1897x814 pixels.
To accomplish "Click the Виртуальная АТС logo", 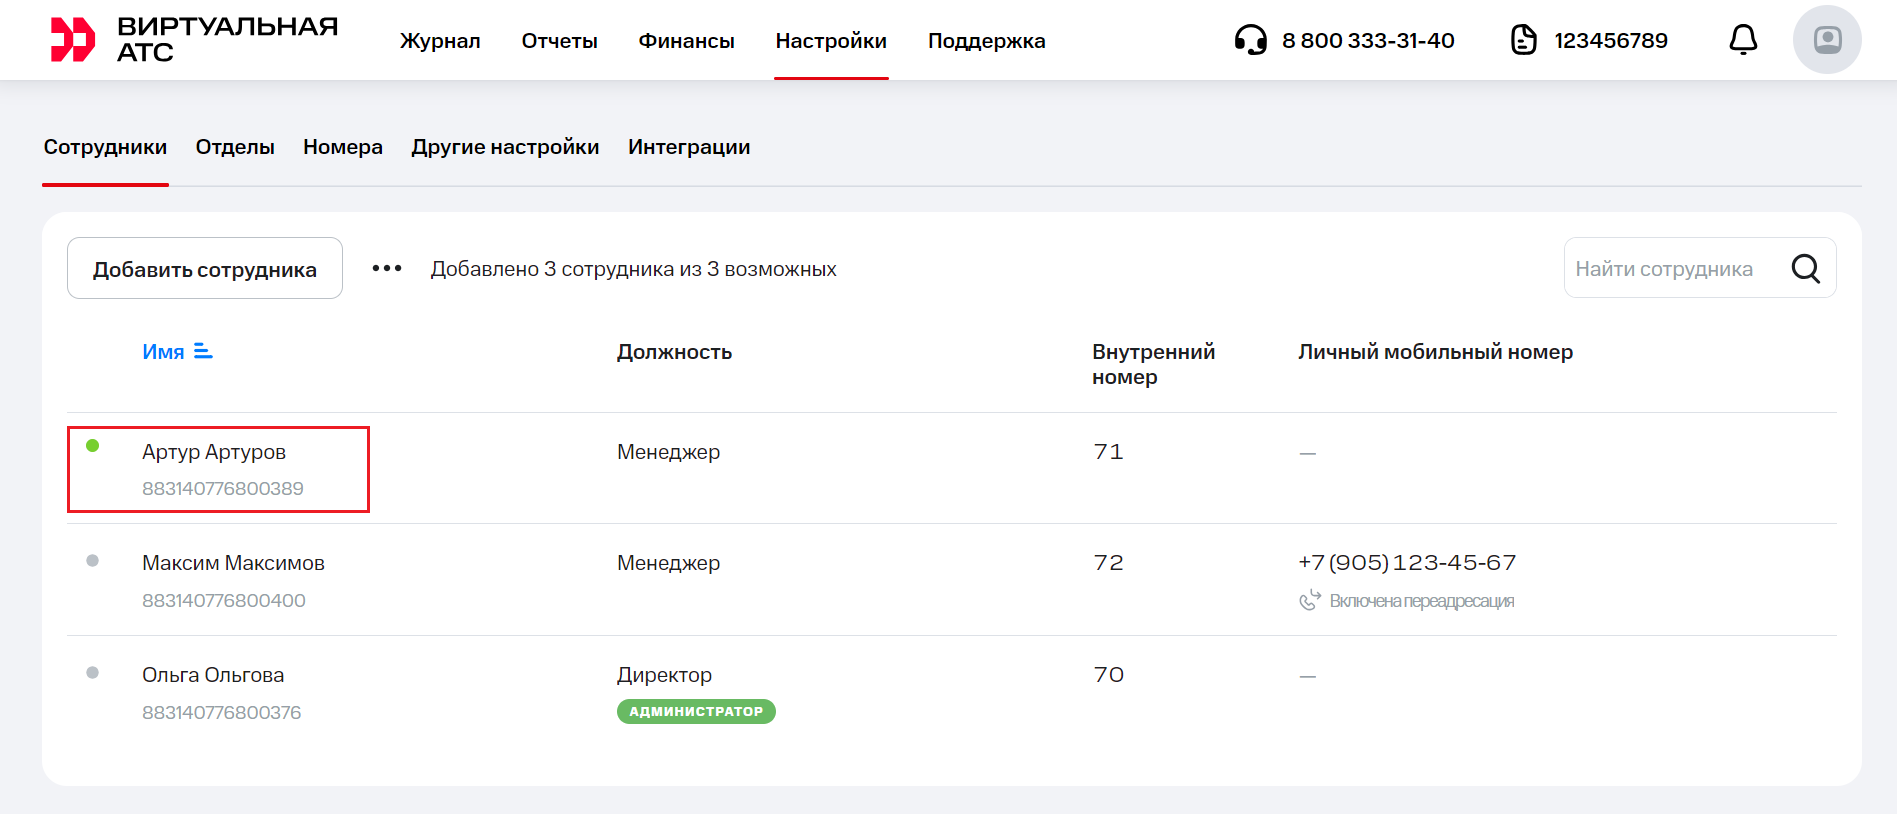I will 194,40.
